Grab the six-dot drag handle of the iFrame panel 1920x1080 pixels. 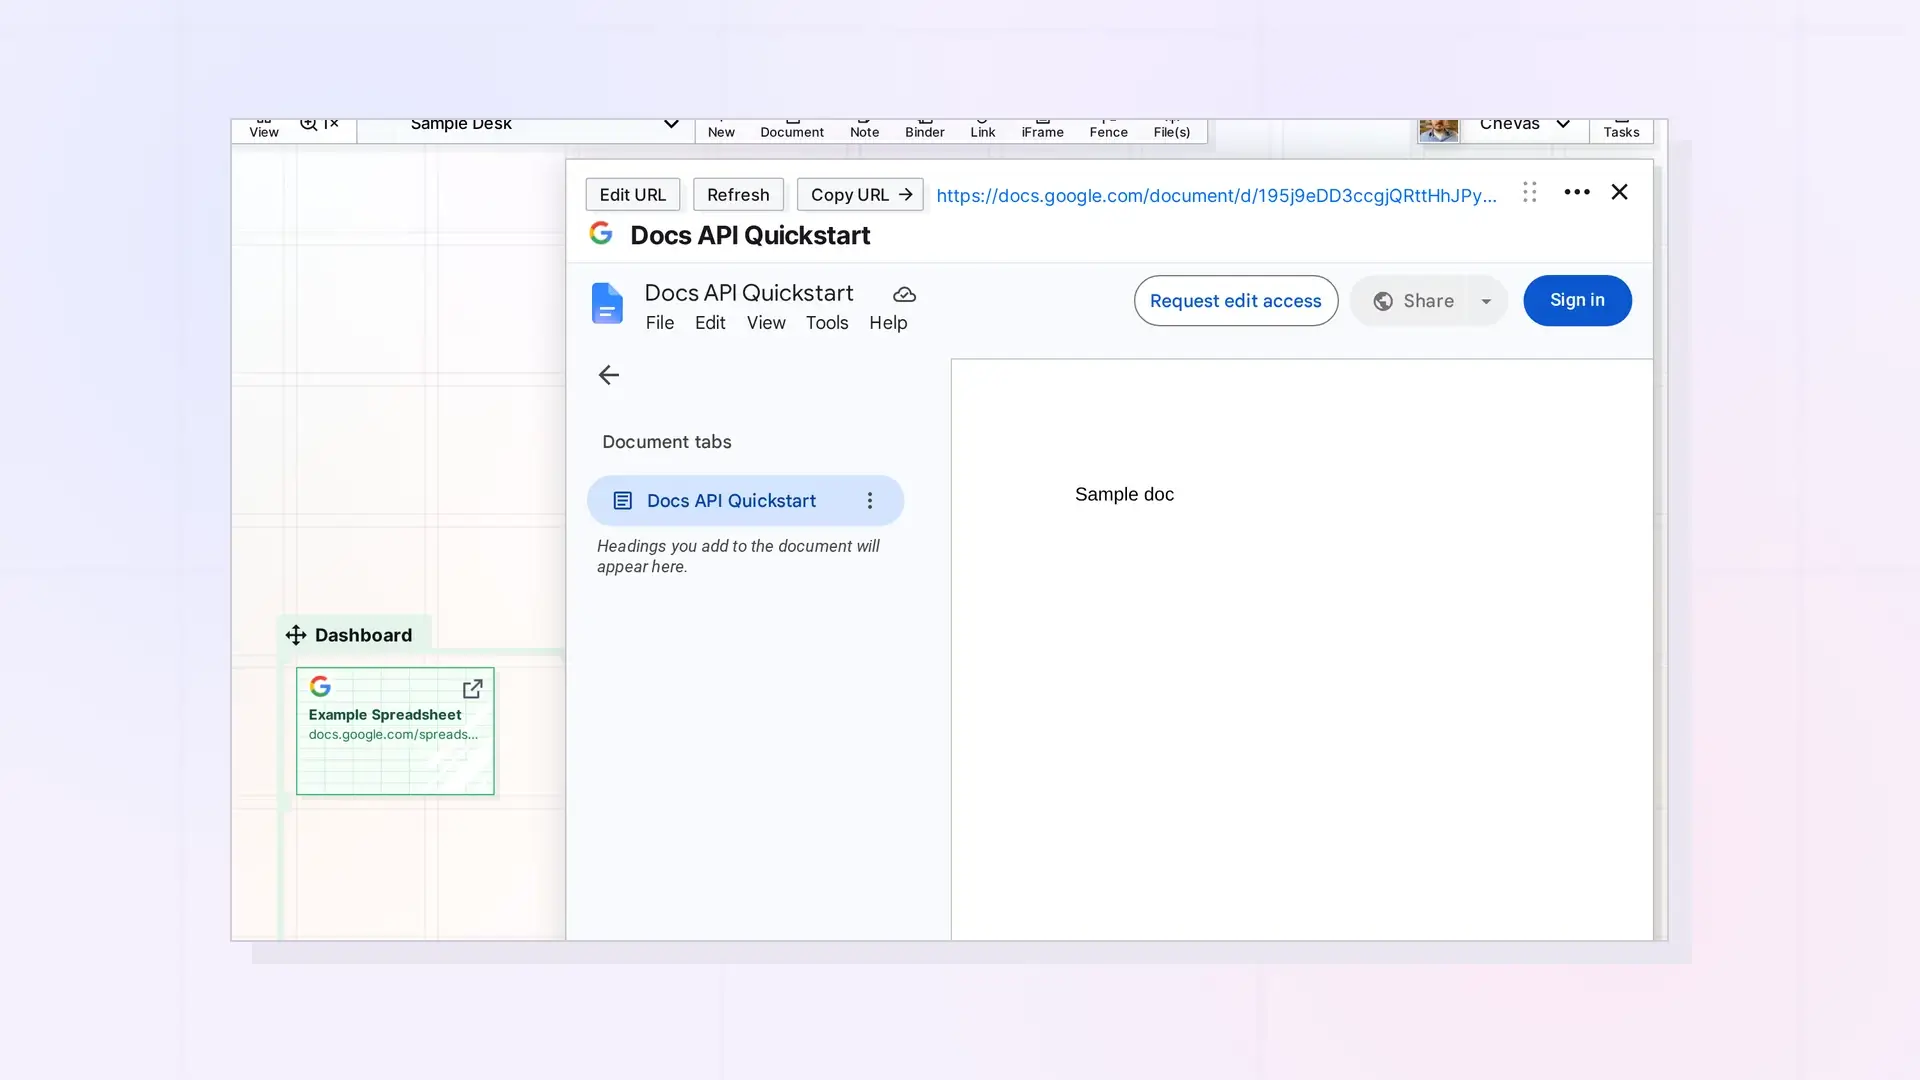(1529, 192)
